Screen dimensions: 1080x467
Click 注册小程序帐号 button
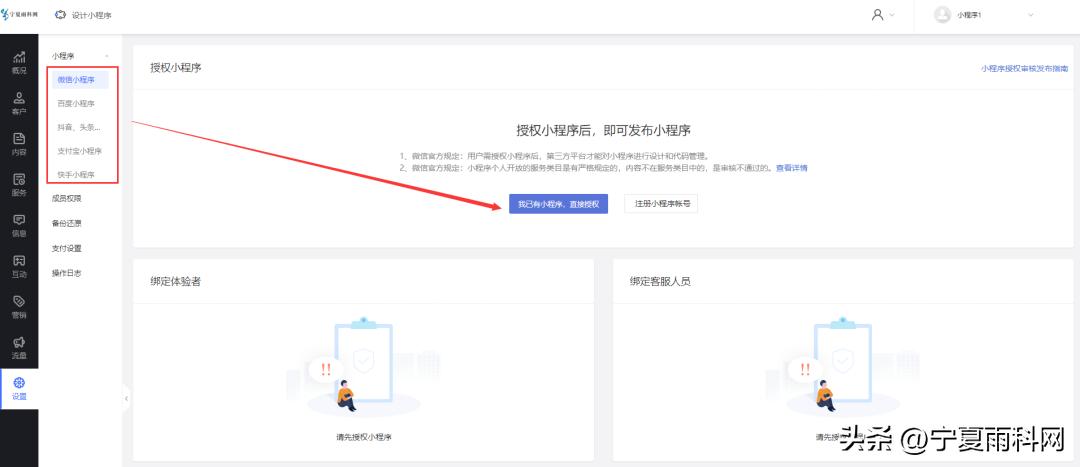click(661, 204)
